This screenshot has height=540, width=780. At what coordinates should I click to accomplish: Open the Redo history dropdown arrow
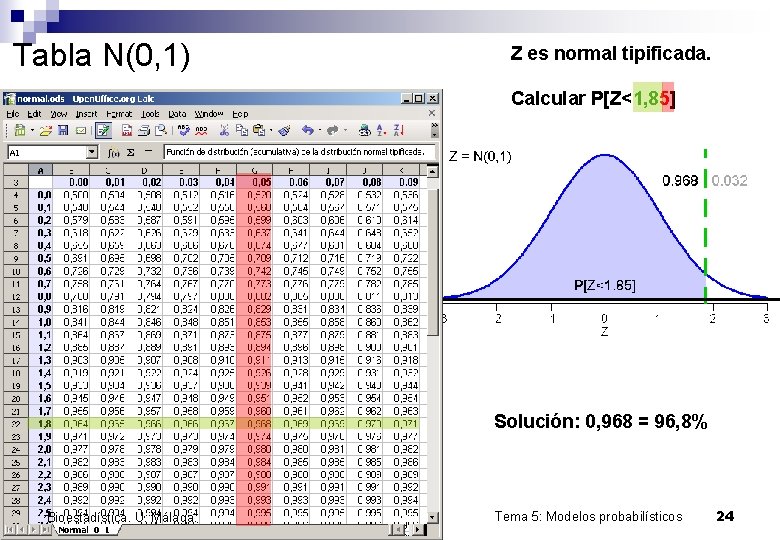(x=344, y=131)
